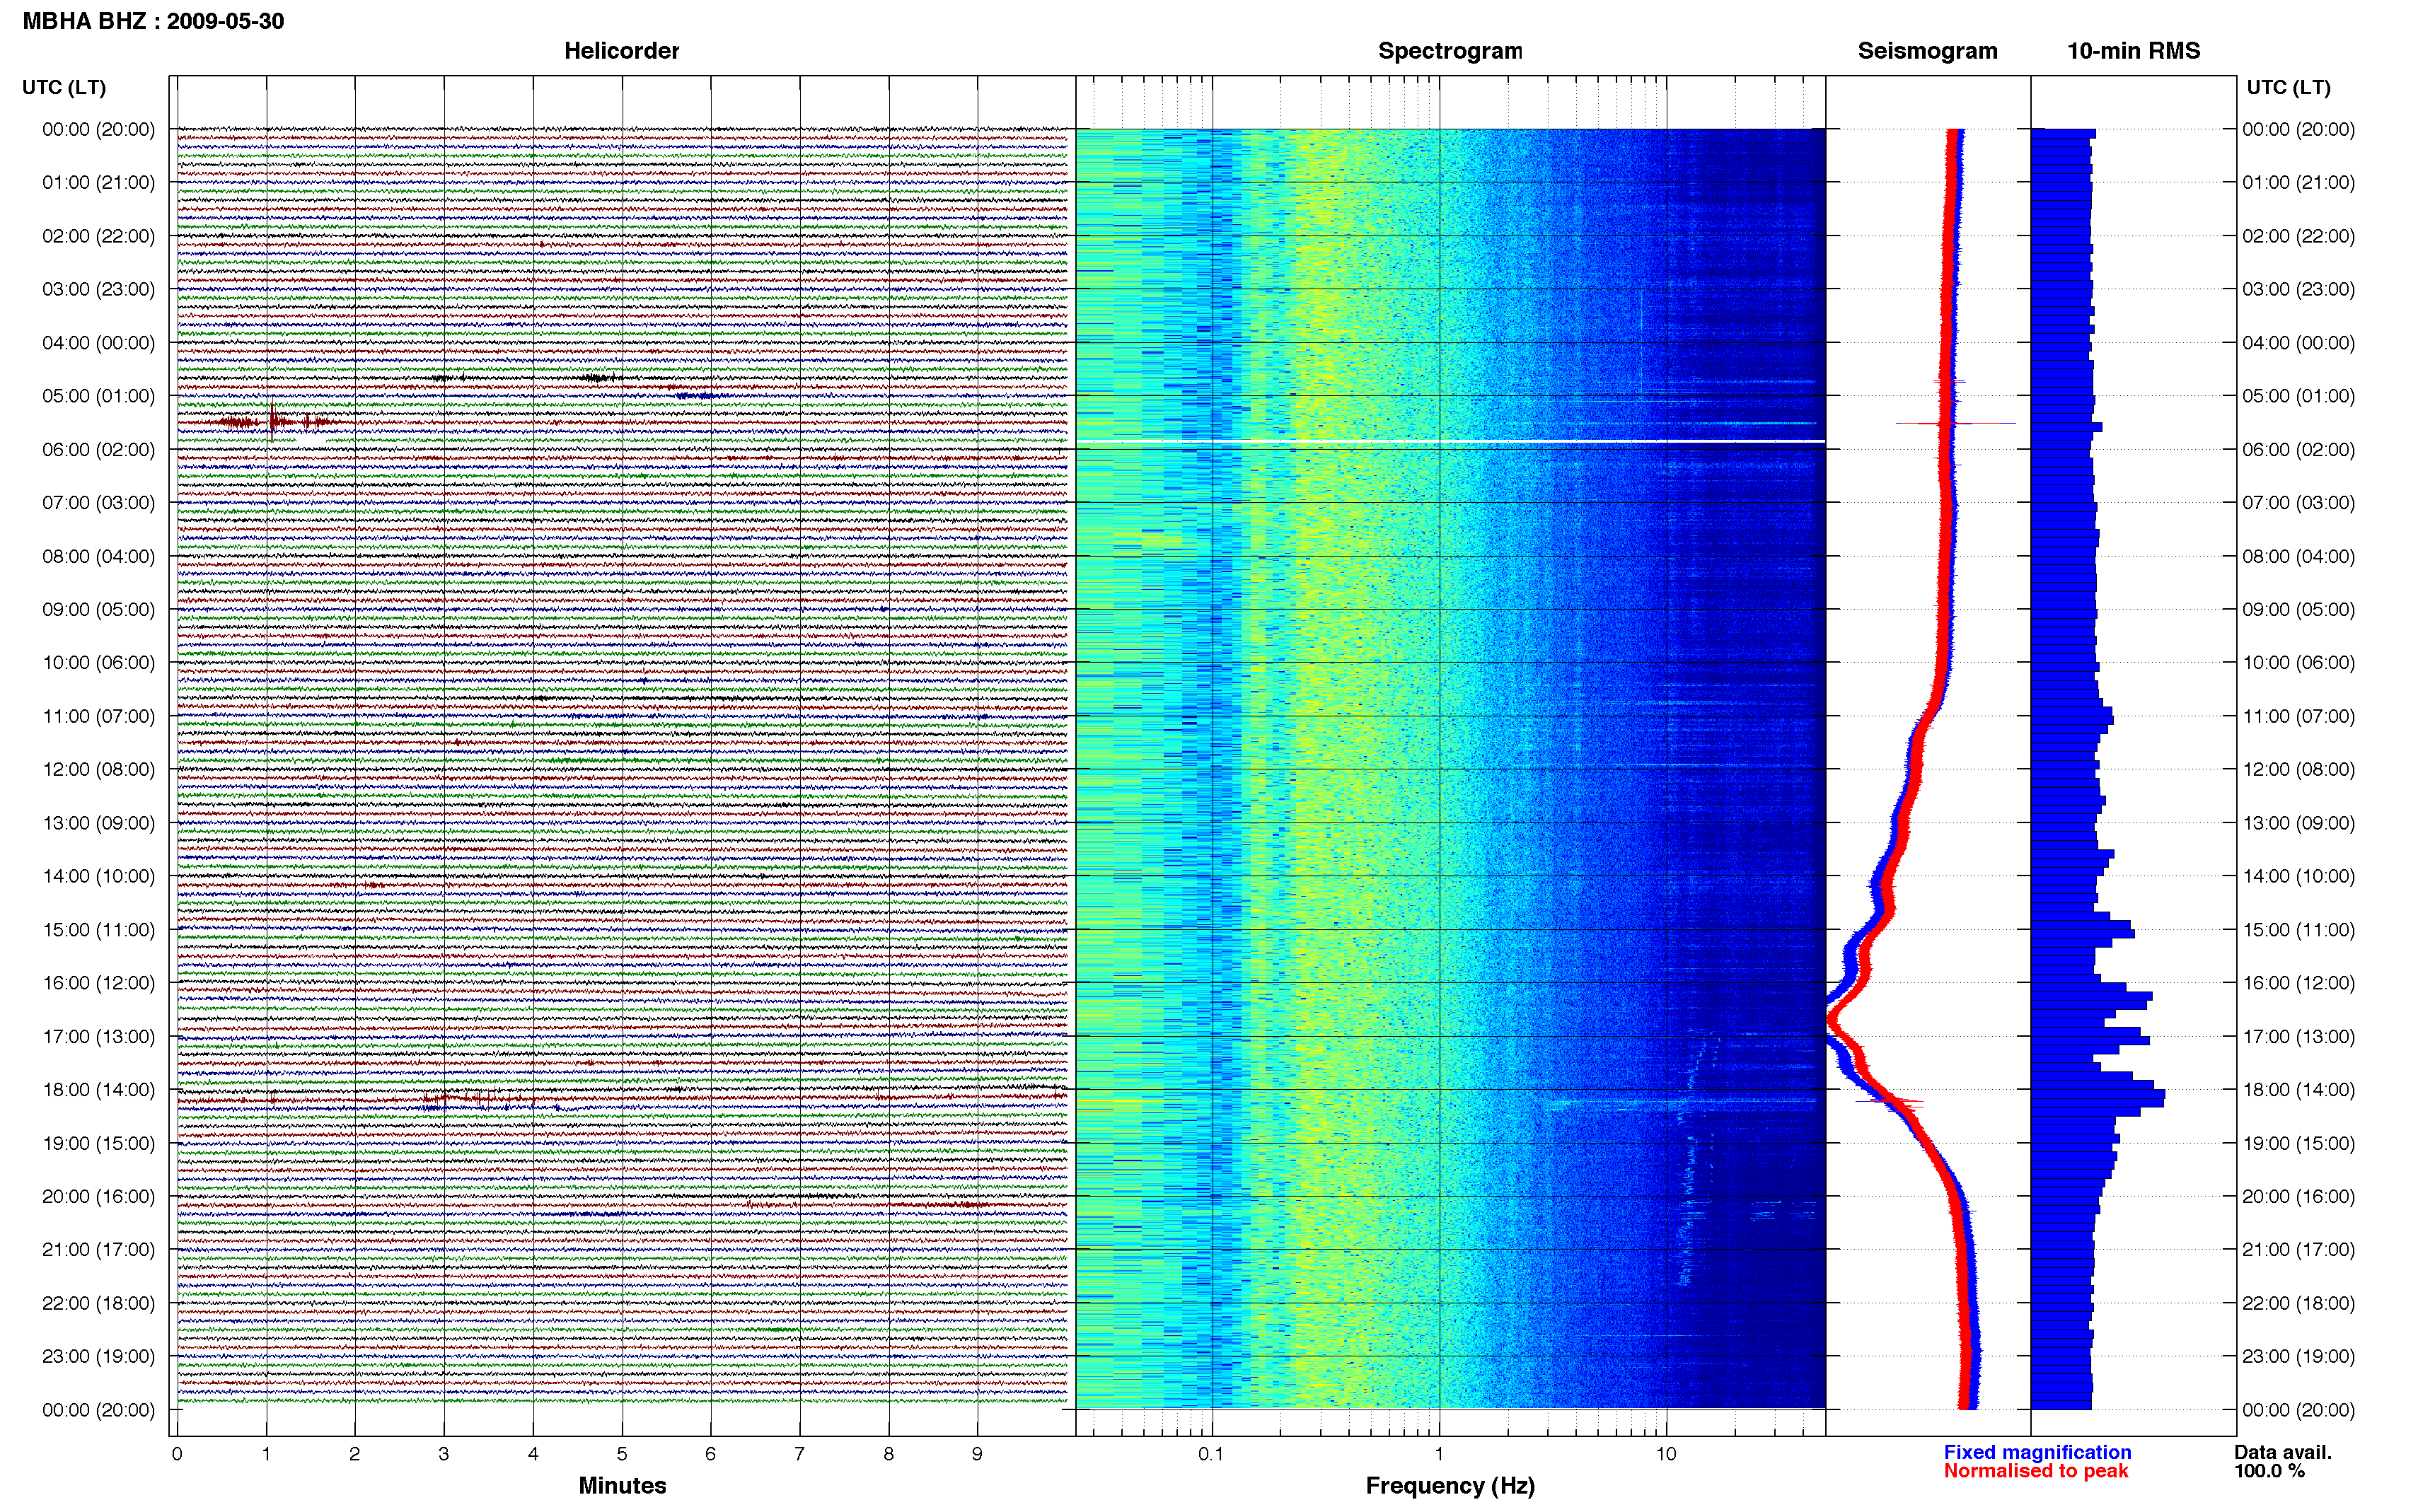This screenshot has height=1512, width=2418.
Task: Click the '10' frequency tick label
Action: pyautogui.click(x=1666, y=1454)
